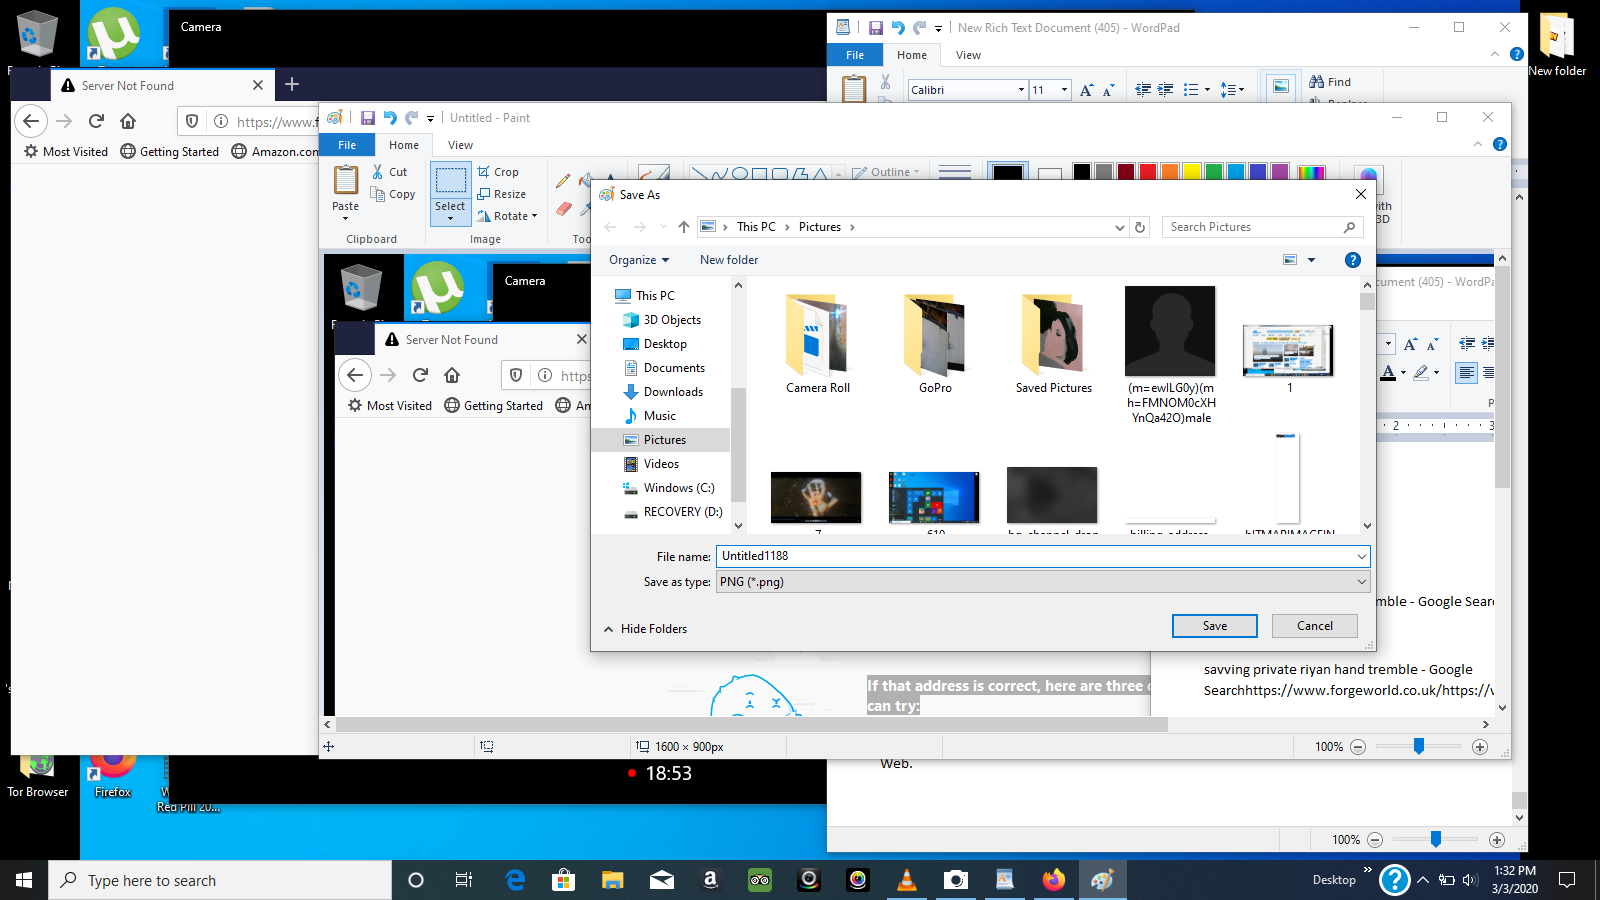Refresh the Pictures folder in Save As

1140,227
